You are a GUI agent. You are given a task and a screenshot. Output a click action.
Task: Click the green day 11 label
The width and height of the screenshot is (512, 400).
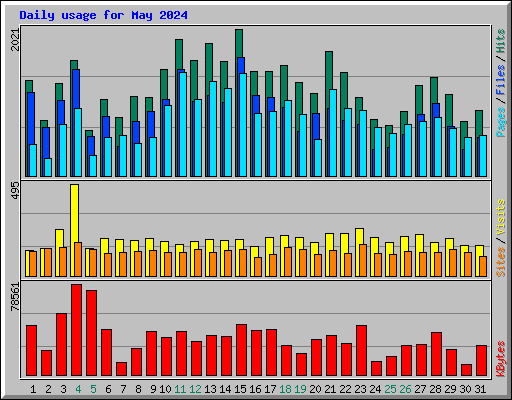point(180,389)
